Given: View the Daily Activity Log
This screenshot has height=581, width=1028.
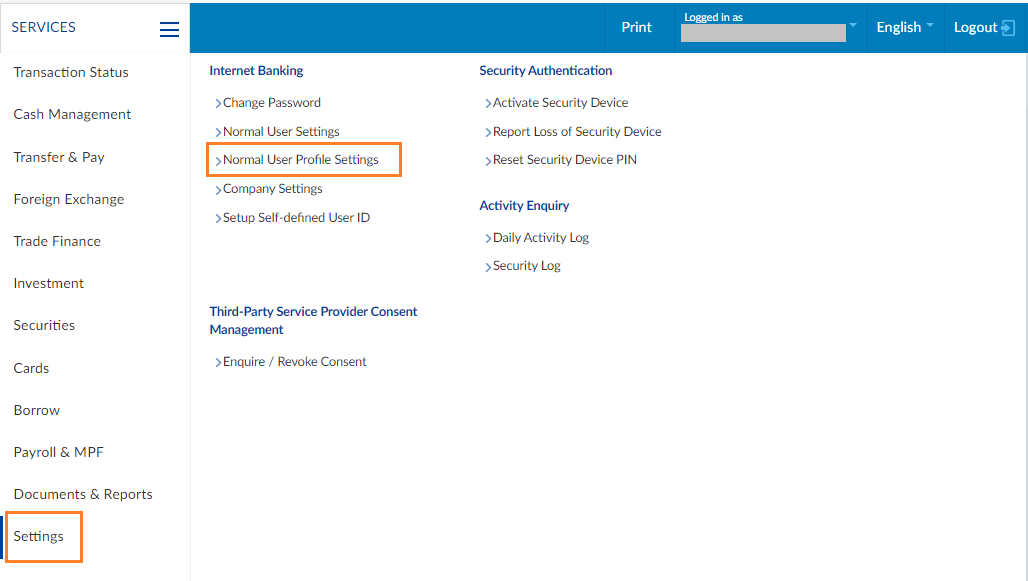Looking at the screenshot, I should (540, 238).
